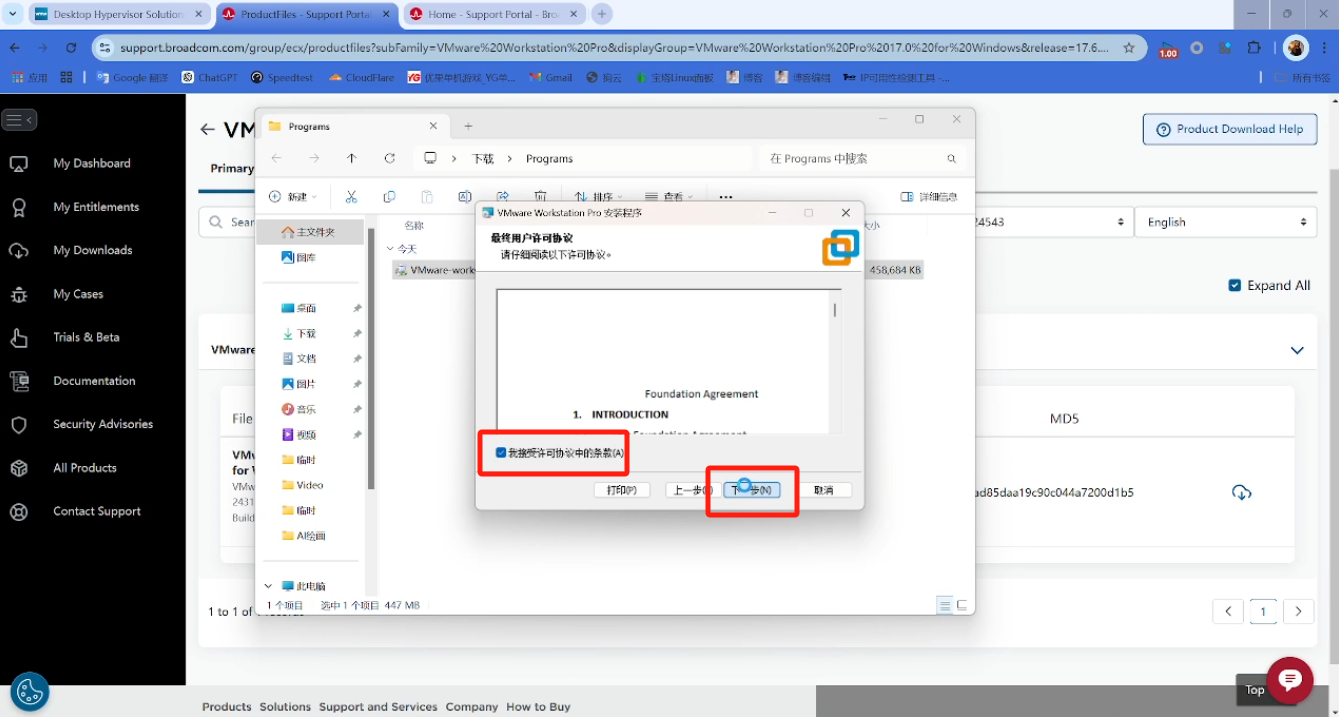Image resolution: width=1339 pixels, height=717 pixels.
Task: Select 图库 in Explorer sidebar
Action: pos(298,257)
